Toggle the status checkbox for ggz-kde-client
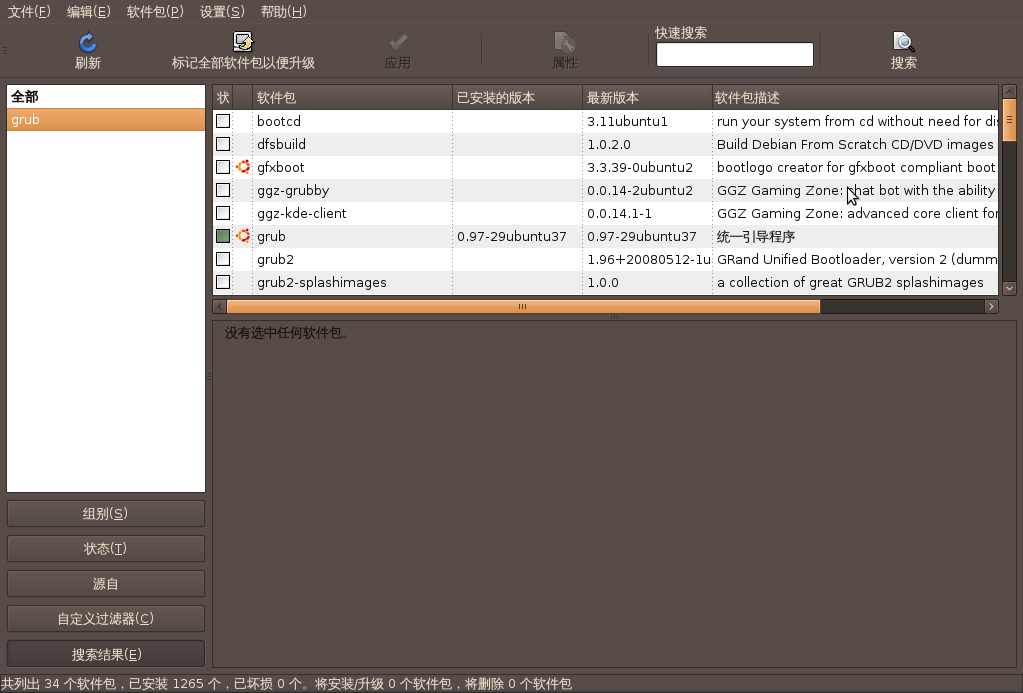This screenshot has width=1023, height=693. pyautogui.click(x=223, y=213)
